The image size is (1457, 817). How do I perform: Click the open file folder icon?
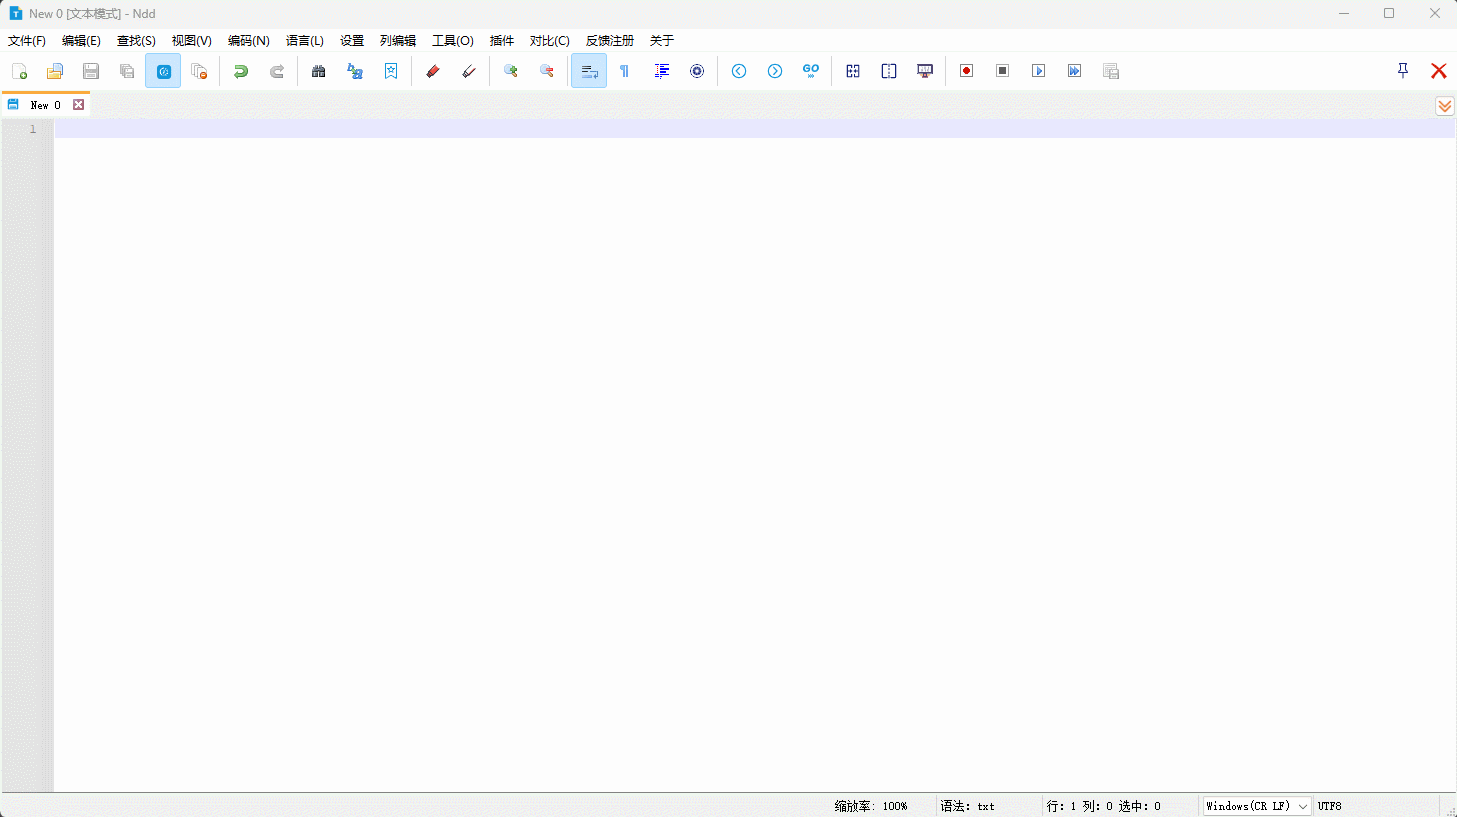[55, 71]
